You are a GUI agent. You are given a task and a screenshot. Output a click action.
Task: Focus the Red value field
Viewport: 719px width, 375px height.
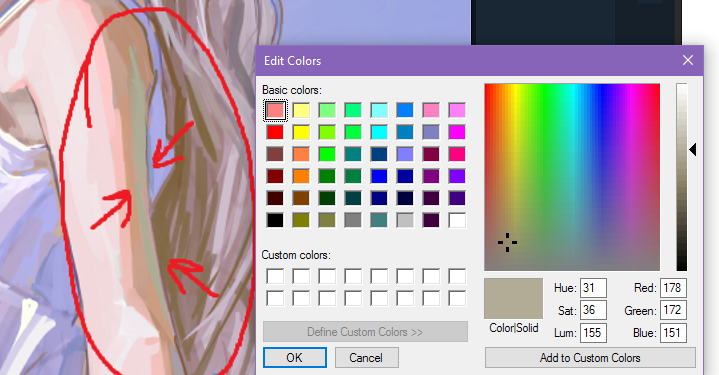pos(673,288)
